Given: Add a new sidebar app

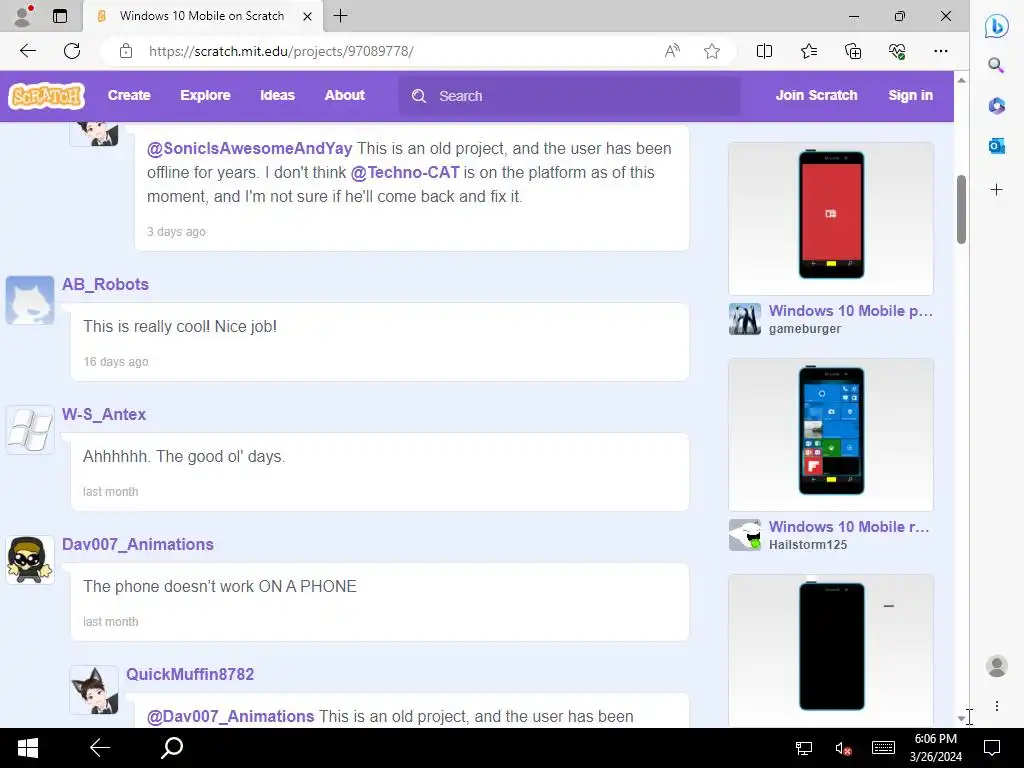Looking at the screenshot, I should (x=996, y=189).
